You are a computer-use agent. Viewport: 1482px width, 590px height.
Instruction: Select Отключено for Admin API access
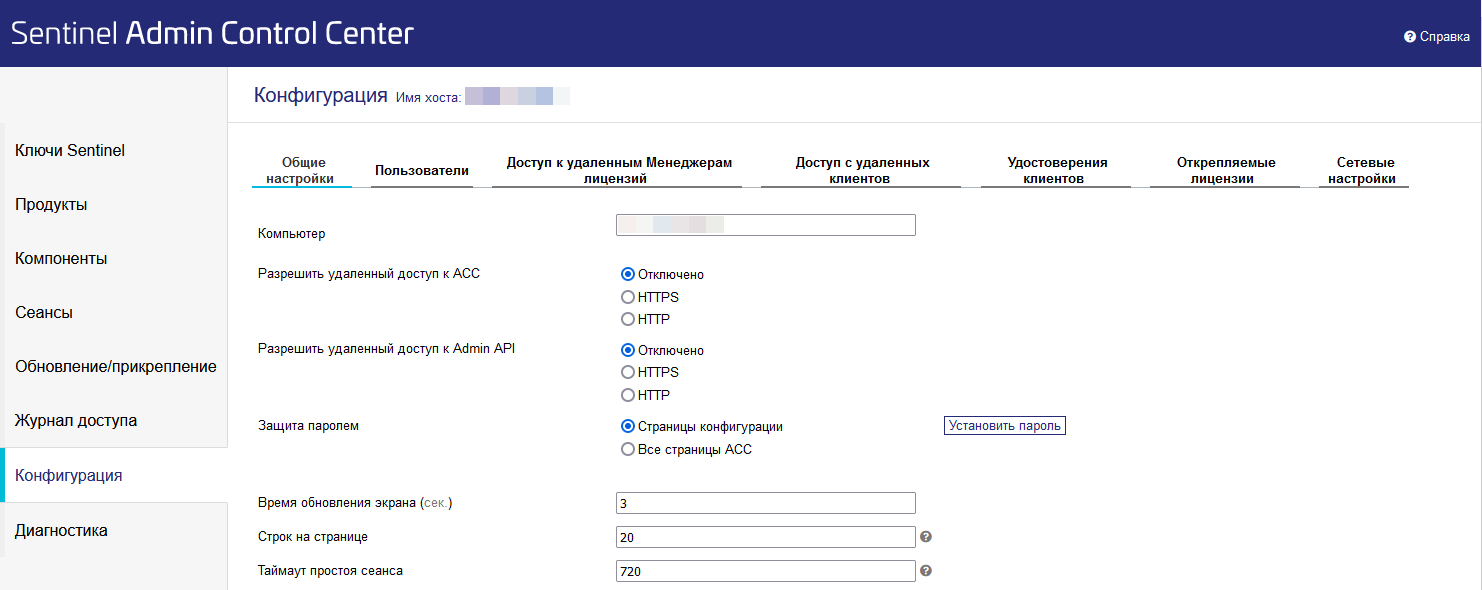coord(628,350)
